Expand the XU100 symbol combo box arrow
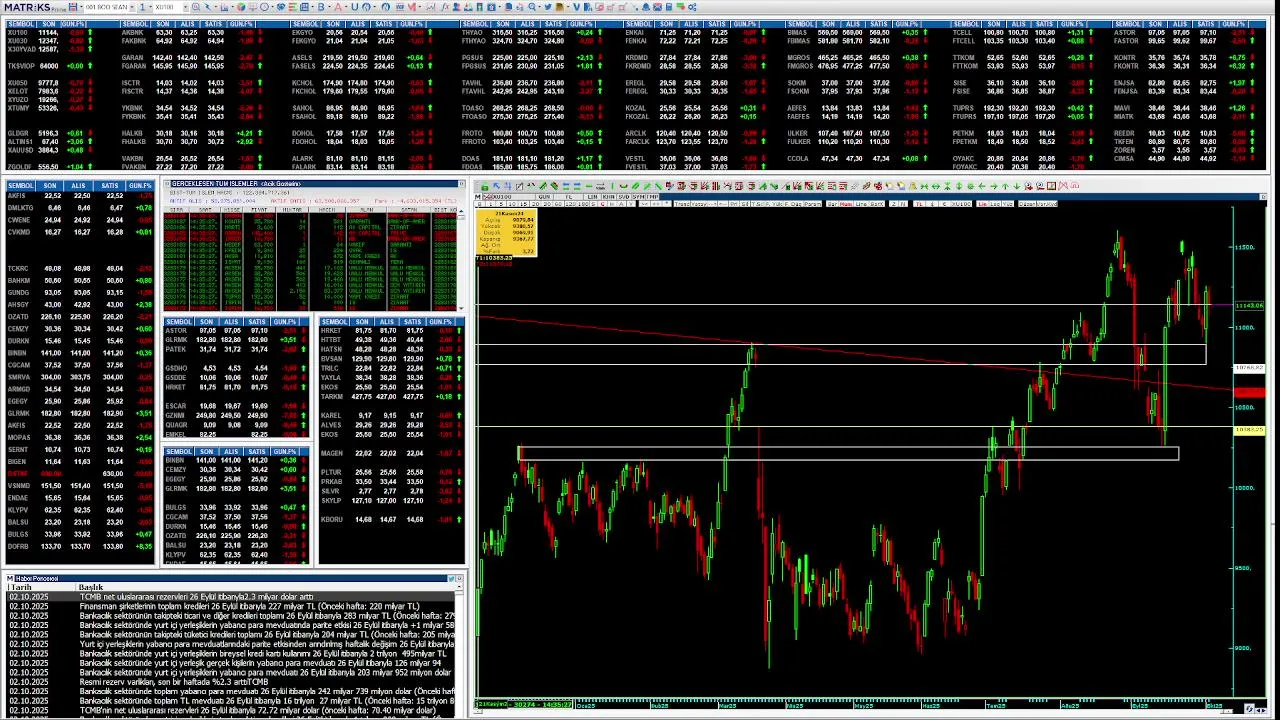The height and width of the screenshot is (720, 1280). [186, 7]
